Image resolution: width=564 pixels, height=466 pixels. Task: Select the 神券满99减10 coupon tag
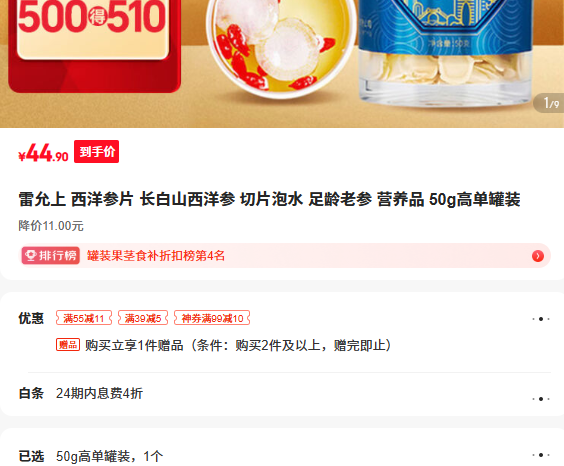(x=212, y=318)
